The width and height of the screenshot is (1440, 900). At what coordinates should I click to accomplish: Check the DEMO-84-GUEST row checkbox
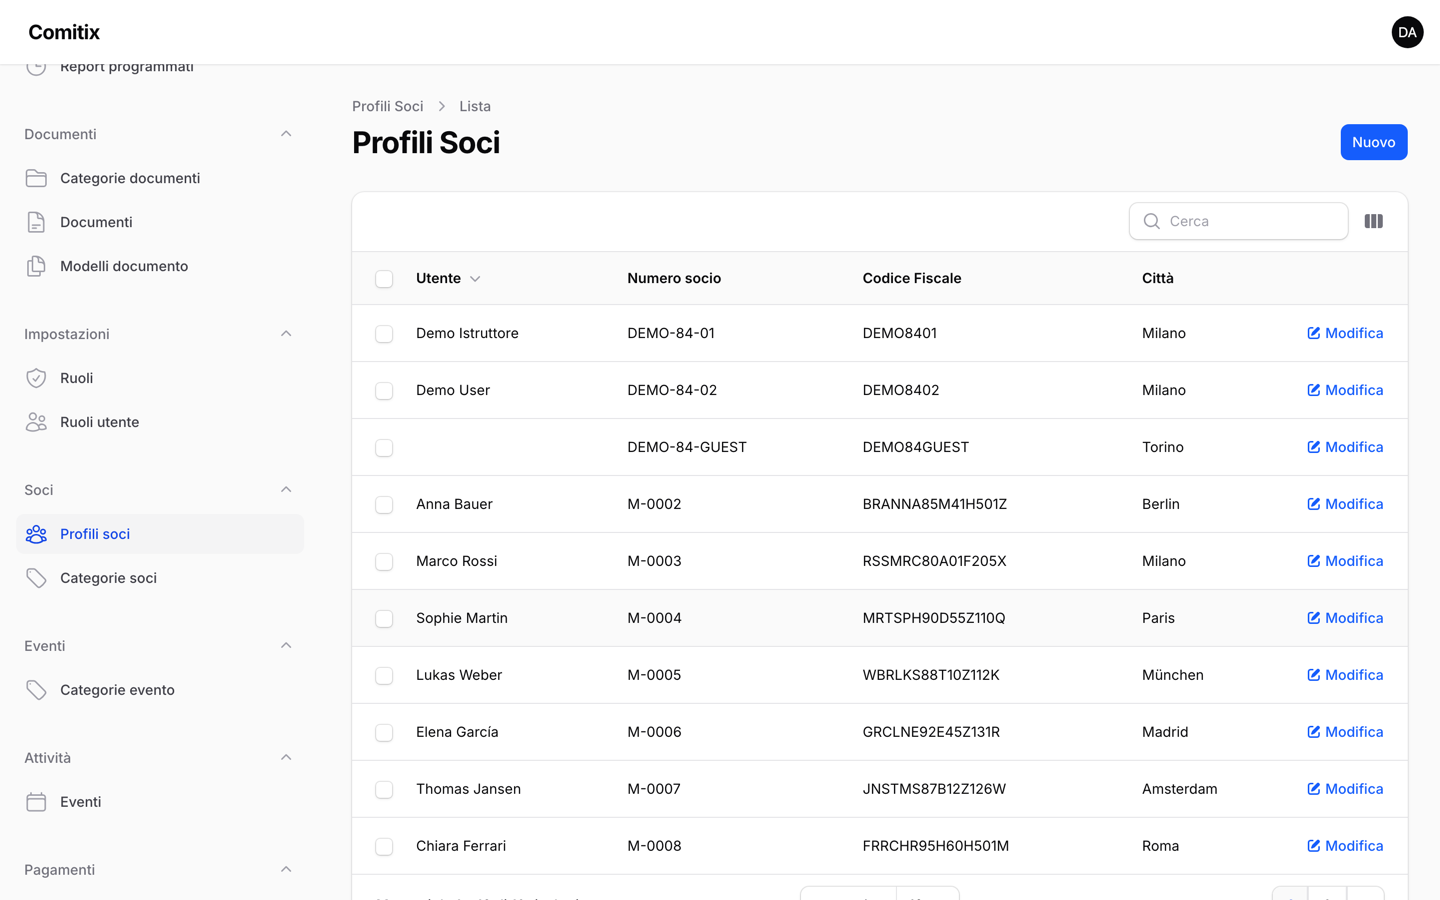pyautogui.click(x=384, y=448)
